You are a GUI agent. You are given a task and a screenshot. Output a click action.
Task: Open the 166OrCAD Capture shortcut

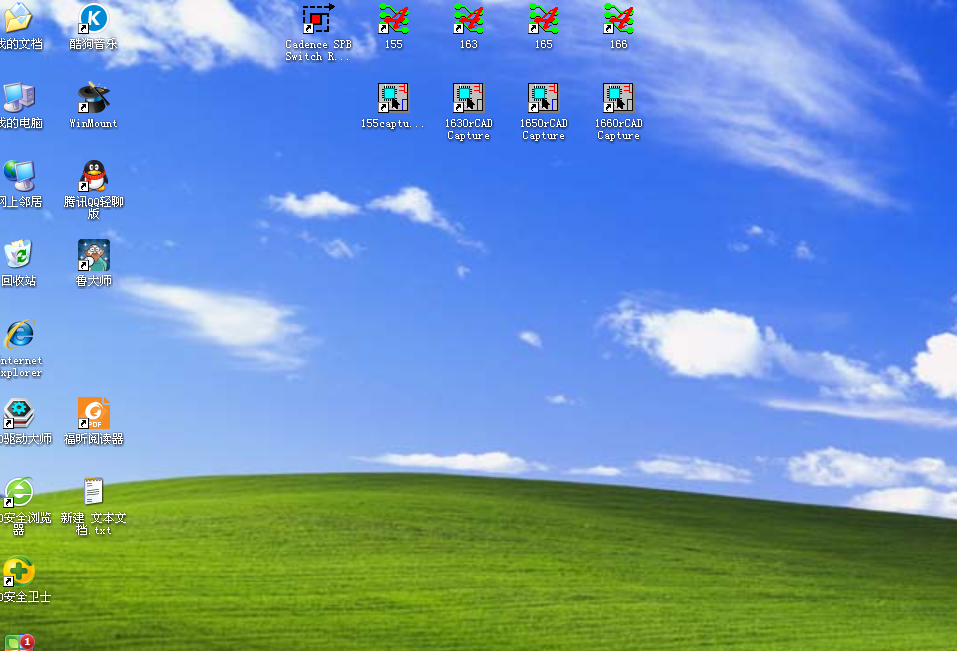[x=618, y=98]
